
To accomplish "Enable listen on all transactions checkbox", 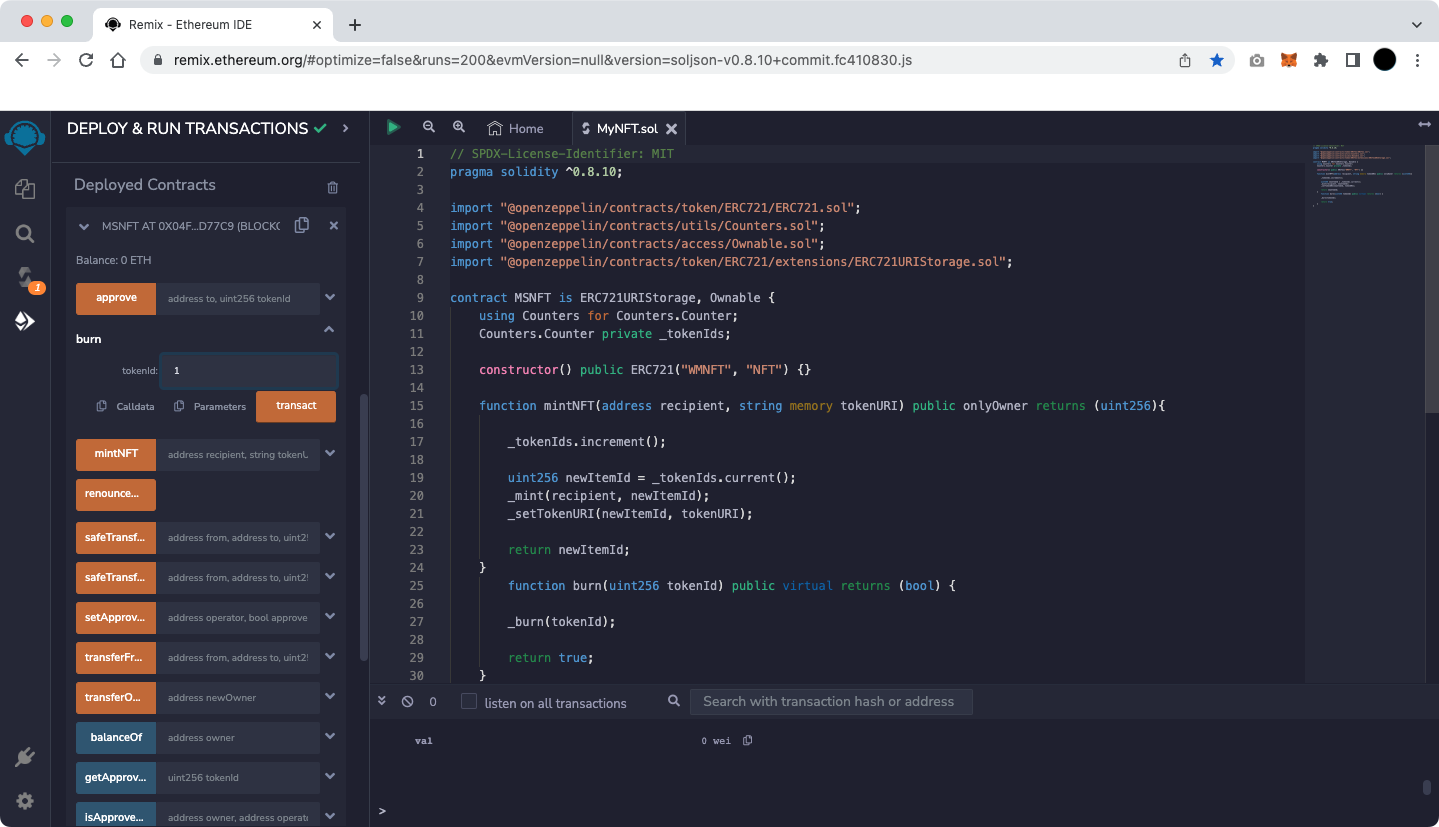I will tap(469, 702).
